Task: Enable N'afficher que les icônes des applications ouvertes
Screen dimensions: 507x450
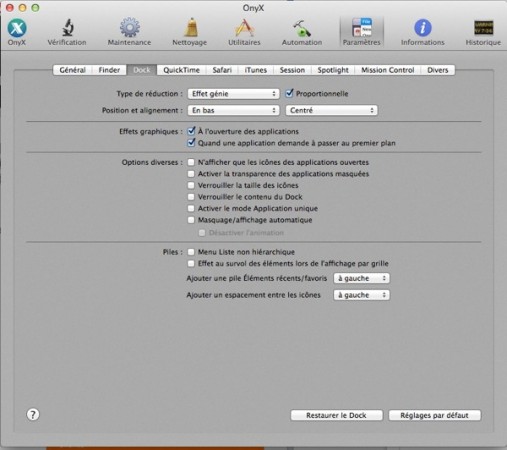Action: [x=191, y=162]
